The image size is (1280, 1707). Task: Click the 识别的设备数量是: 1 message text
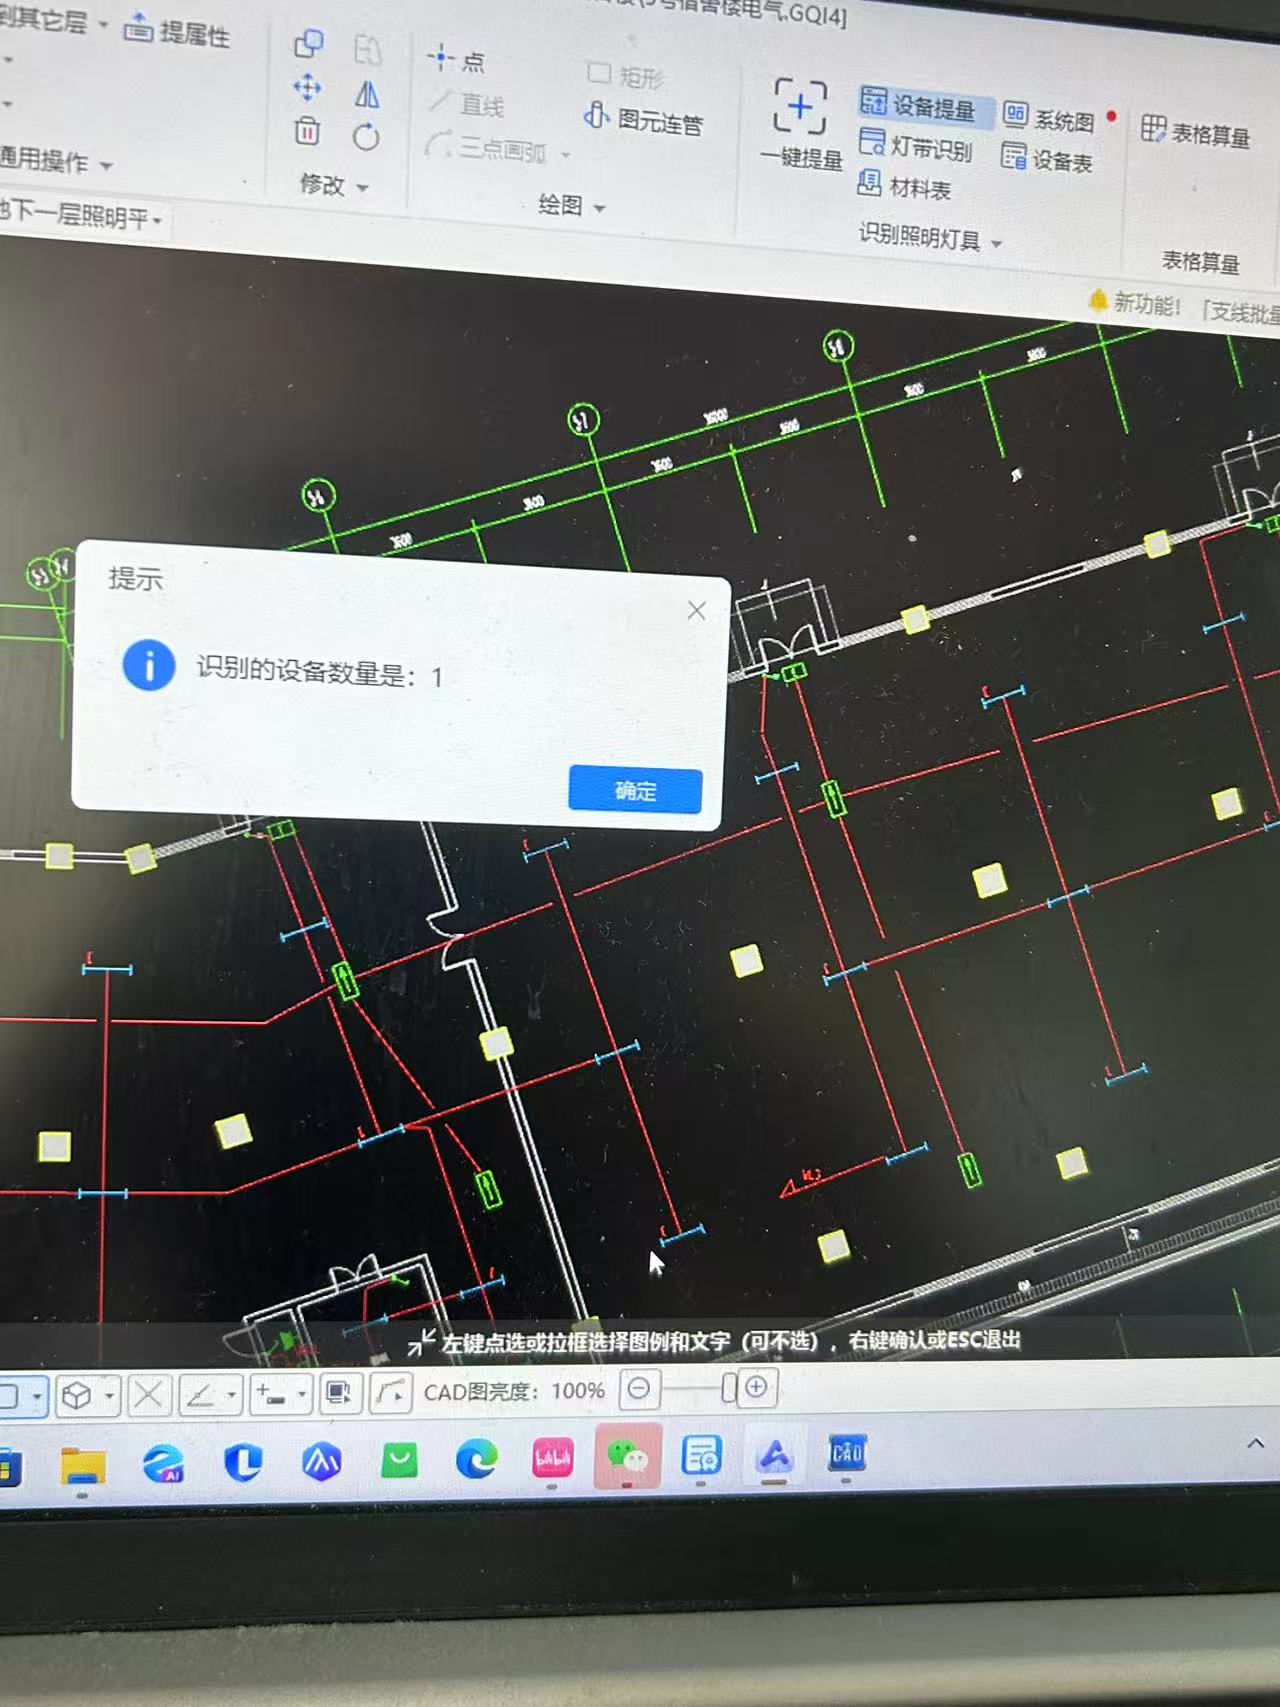(319, 672)
